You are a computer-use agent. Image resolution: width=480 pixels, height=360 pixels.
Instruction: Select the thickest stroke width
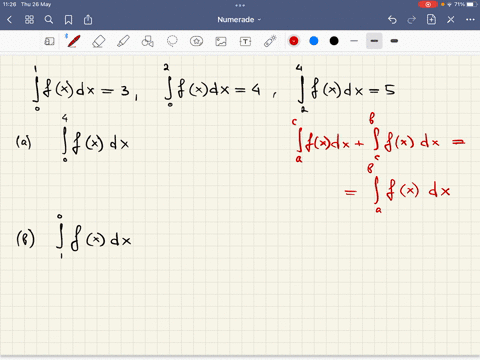[394, 41]
